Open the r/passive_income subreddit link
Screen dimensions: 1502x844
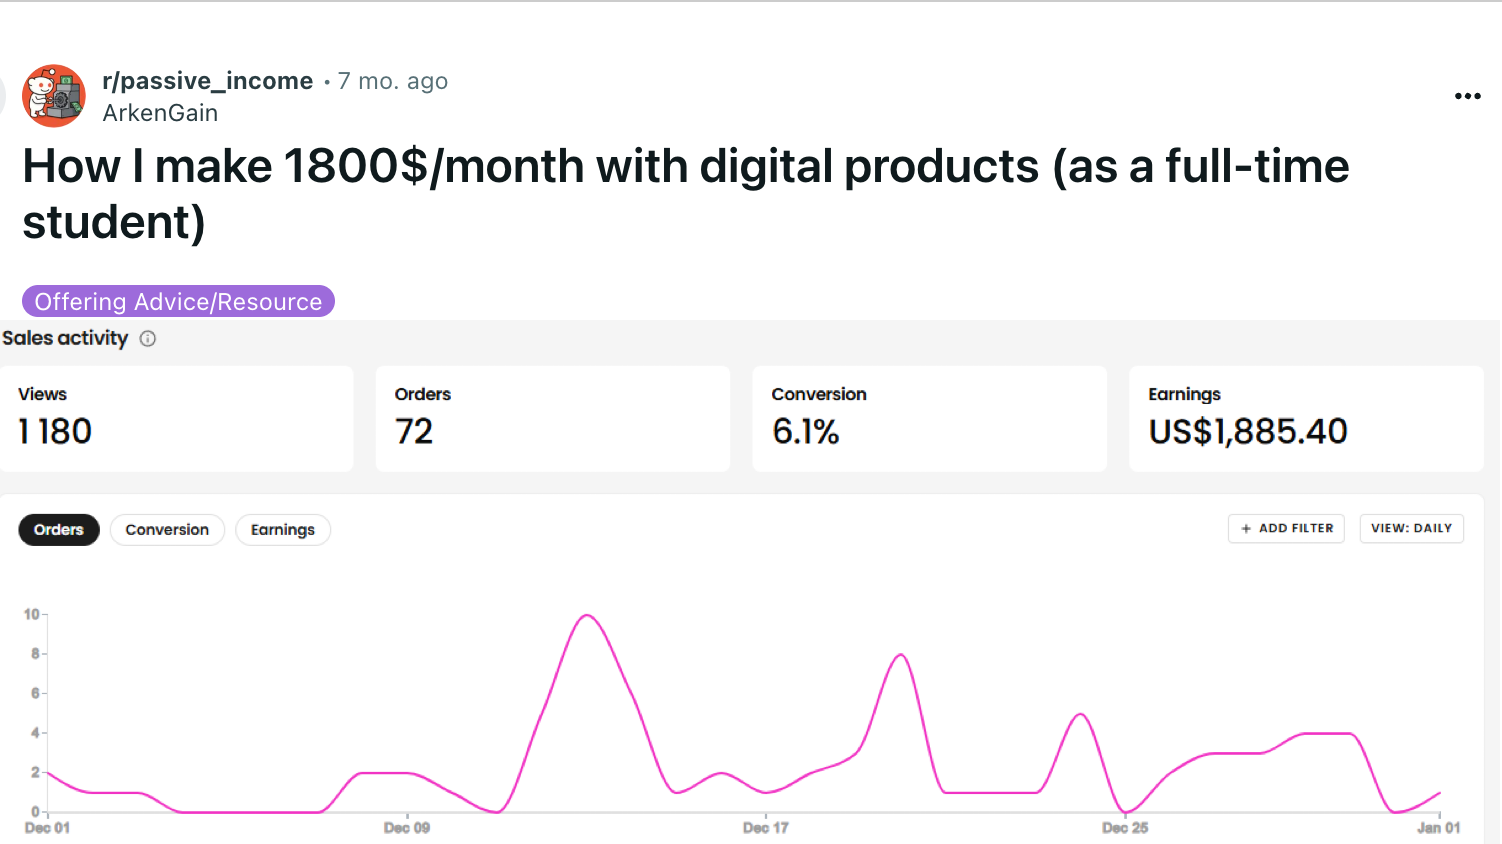click(207, 81)
